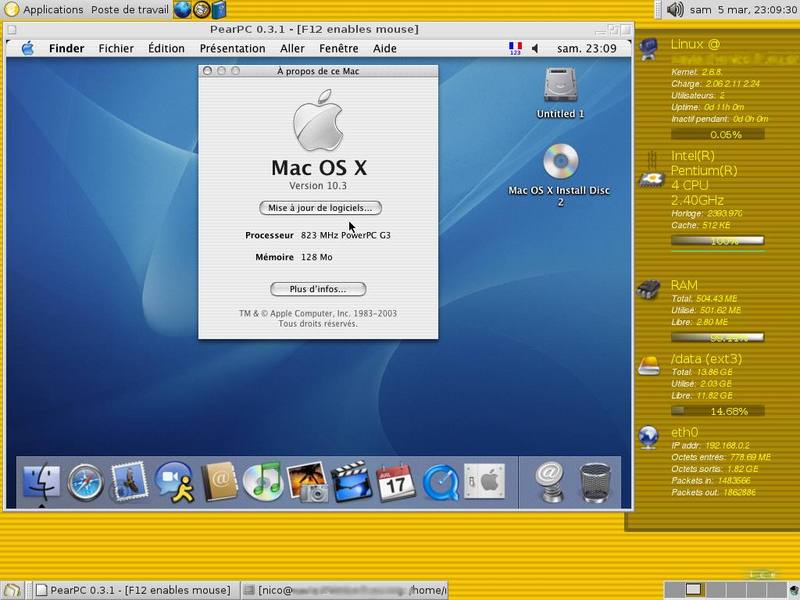Open System Preferences in the Dock
The image size is (800, 600).
pyautogui.click(x=485, y=481)
